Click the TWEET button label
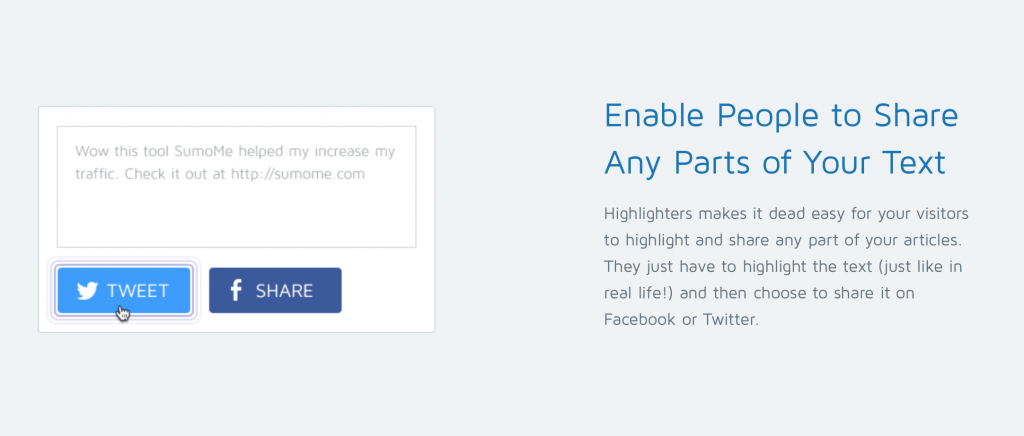1024x436 pixels. [x=138, y=291]
